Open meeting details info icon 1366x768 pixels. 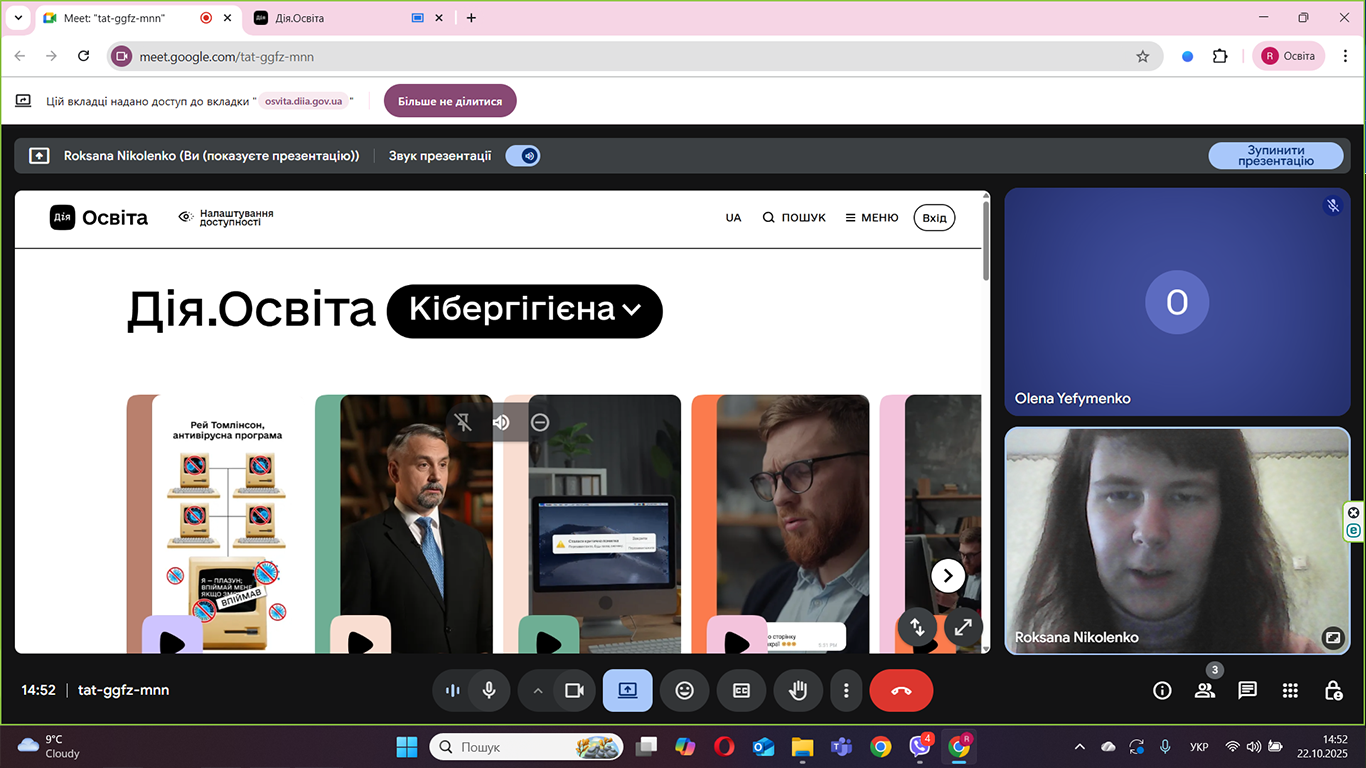coord(1162,690)
